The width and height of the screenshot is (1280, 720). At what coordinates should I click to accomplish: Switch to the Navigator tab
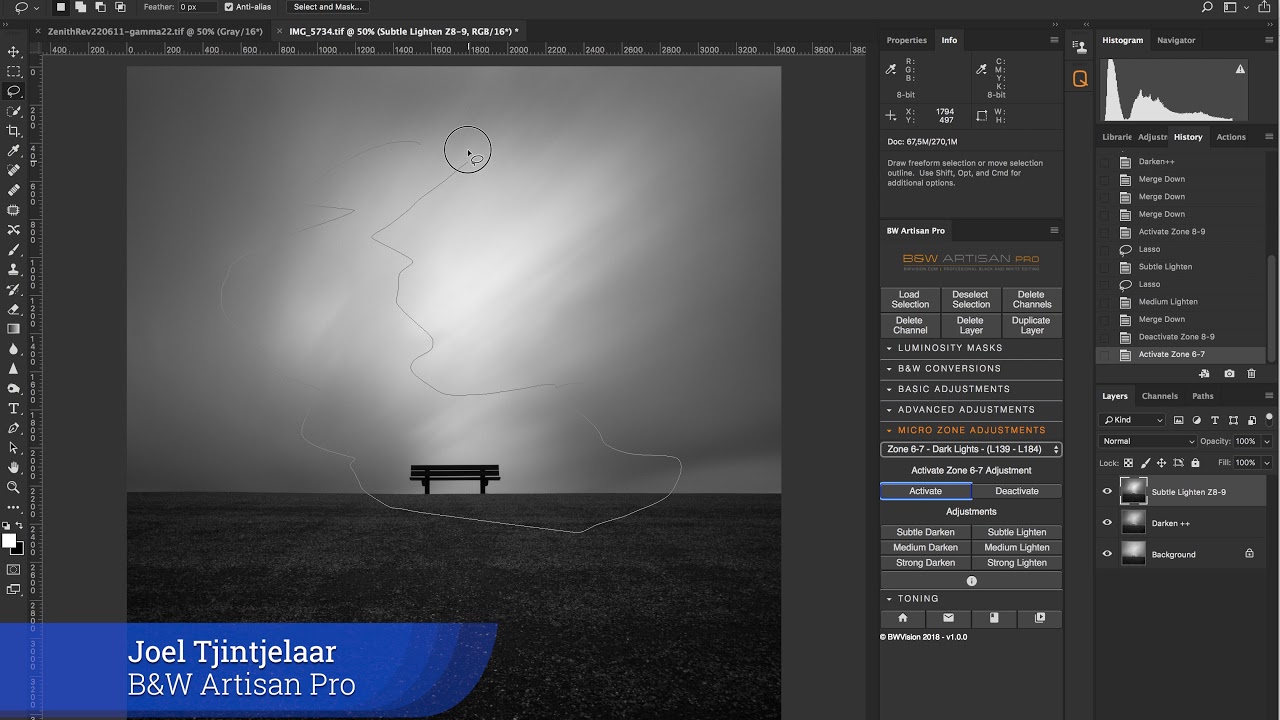[1176, 40]
